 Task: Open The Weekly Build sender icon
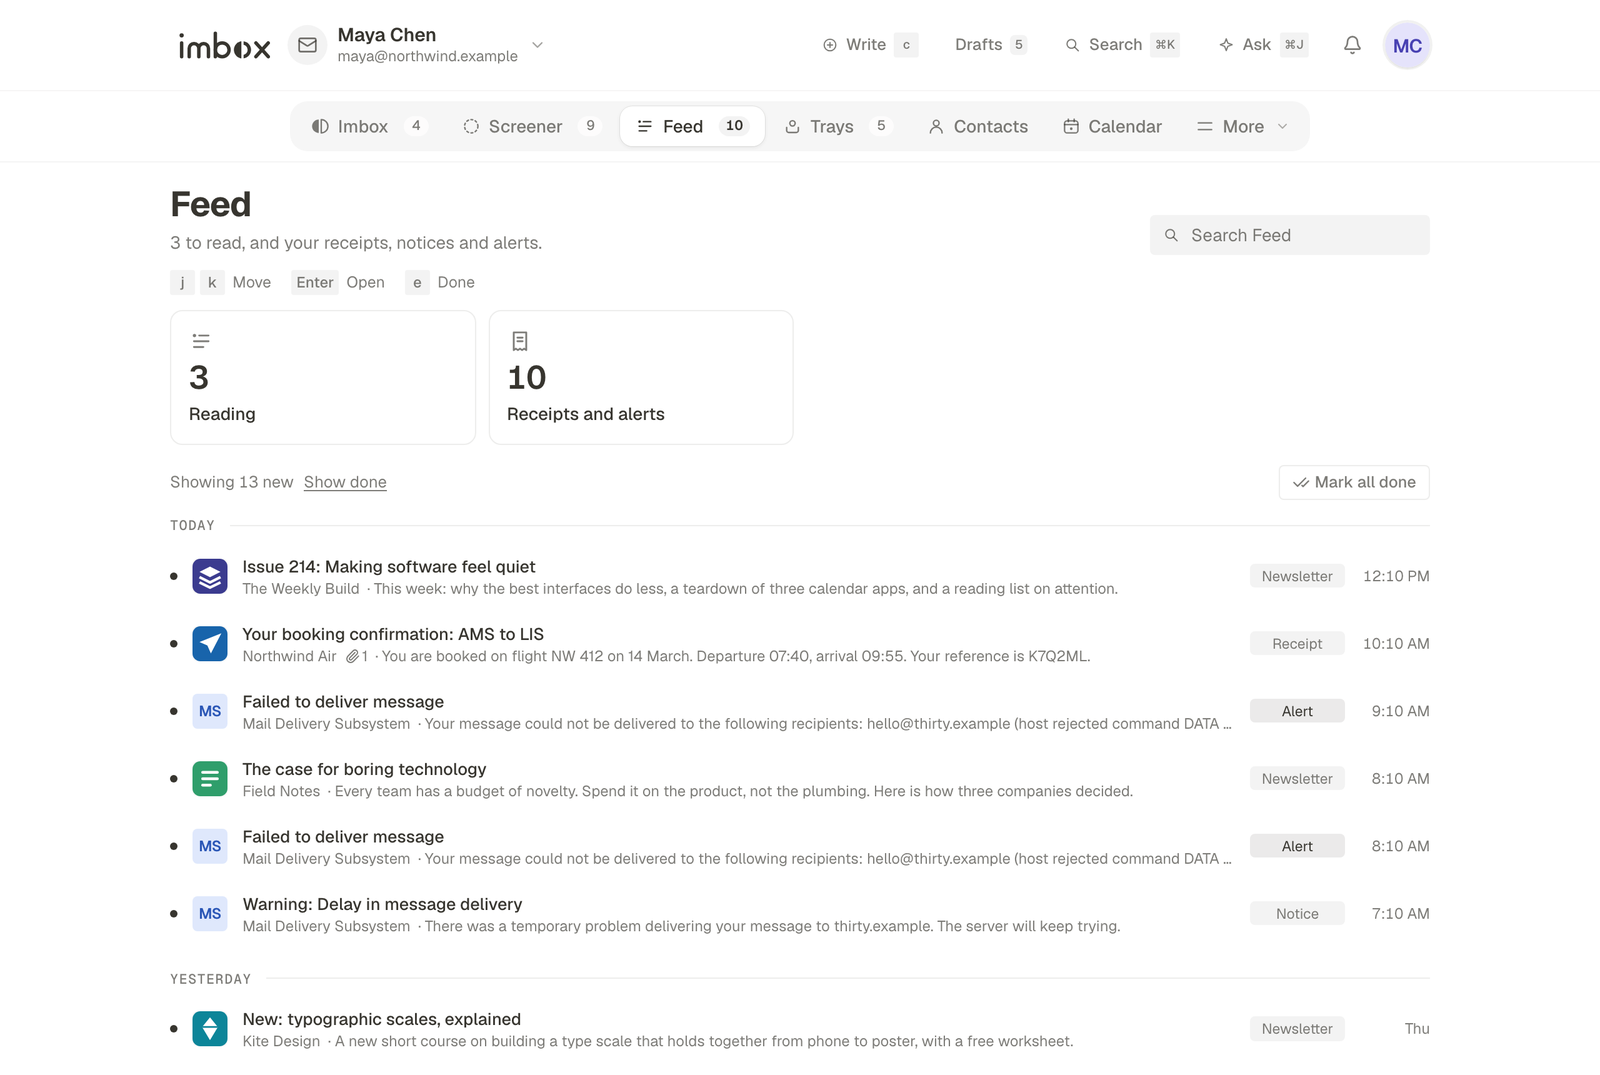(x=210, y=576)
